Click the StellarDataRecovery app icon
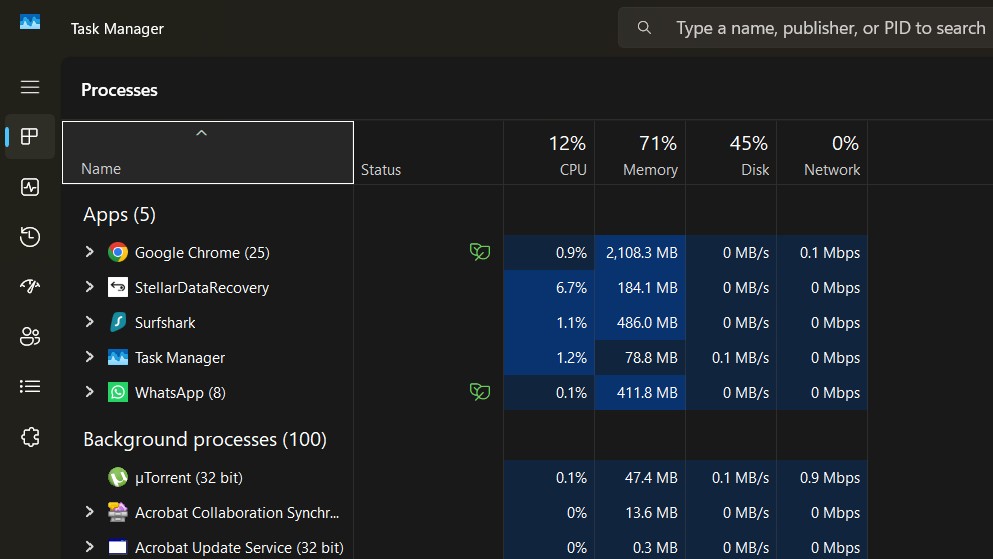 (118, 287)
